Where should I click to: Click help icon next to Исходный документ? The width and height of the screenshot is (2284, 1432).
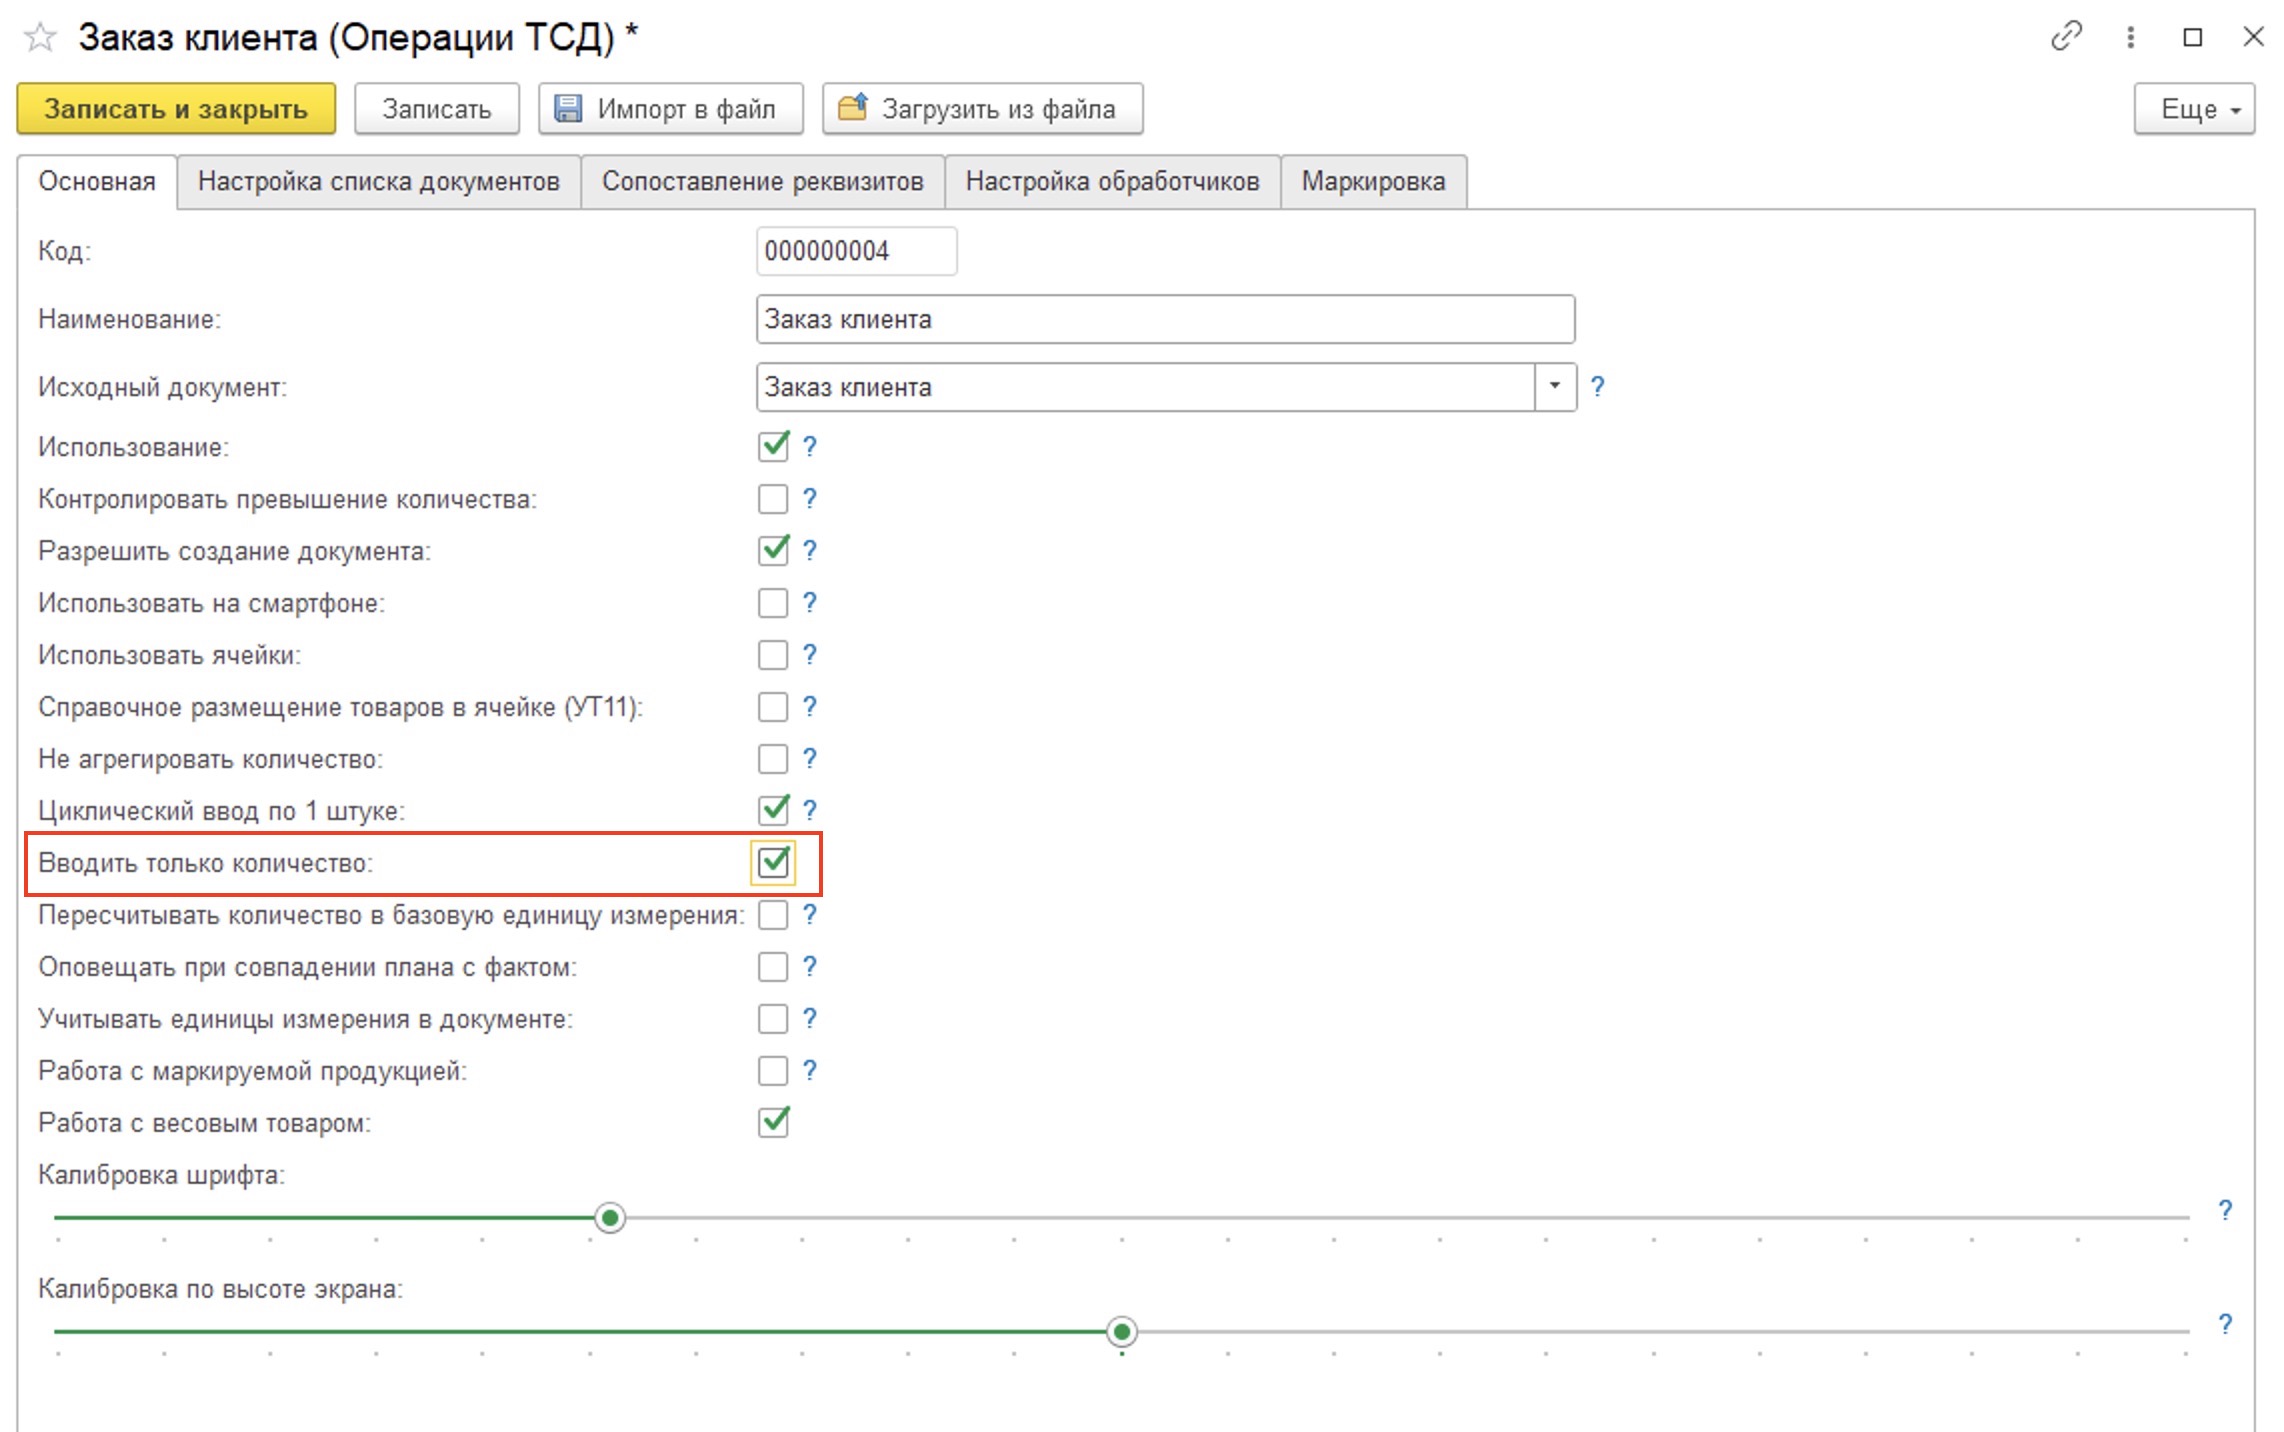click(1597, 387)
